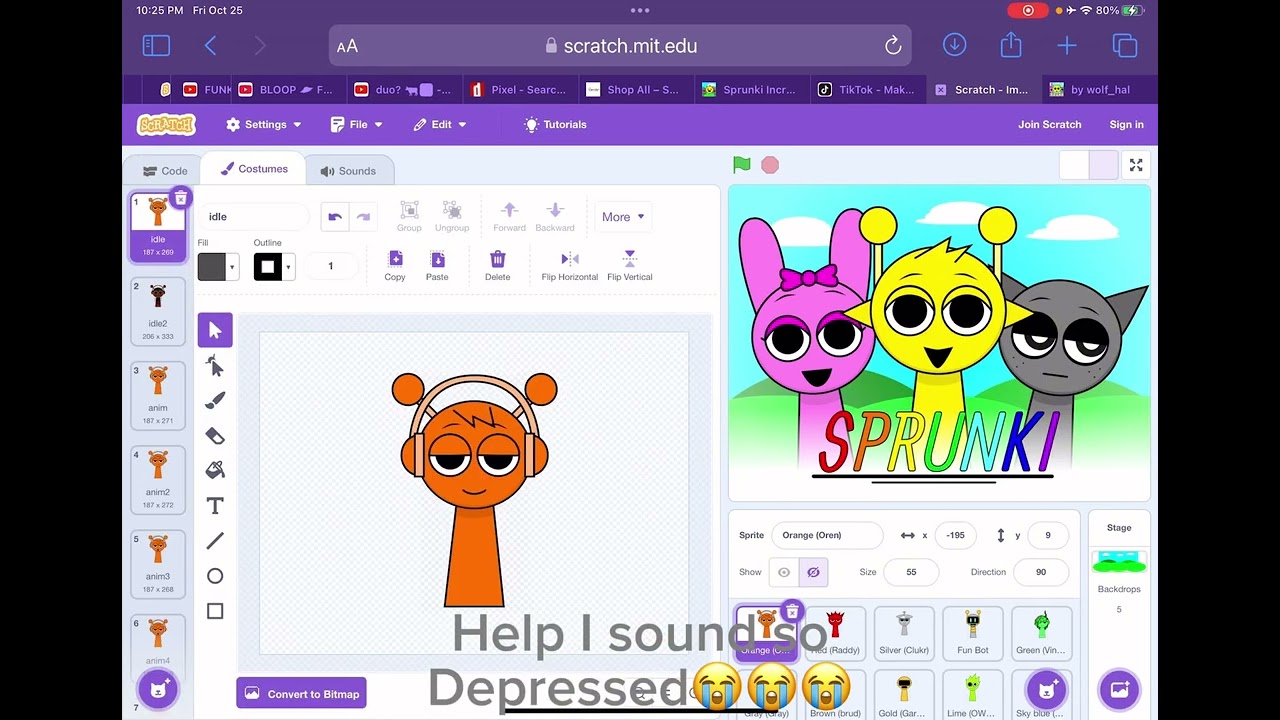Select the Brush tool
1280x720 pixels.
[215, 401]
